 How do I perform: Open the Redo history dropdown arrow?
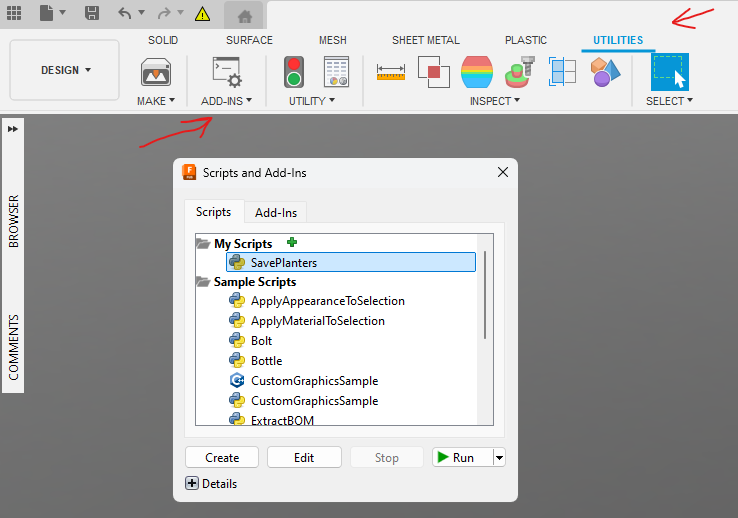pos(180,12)
